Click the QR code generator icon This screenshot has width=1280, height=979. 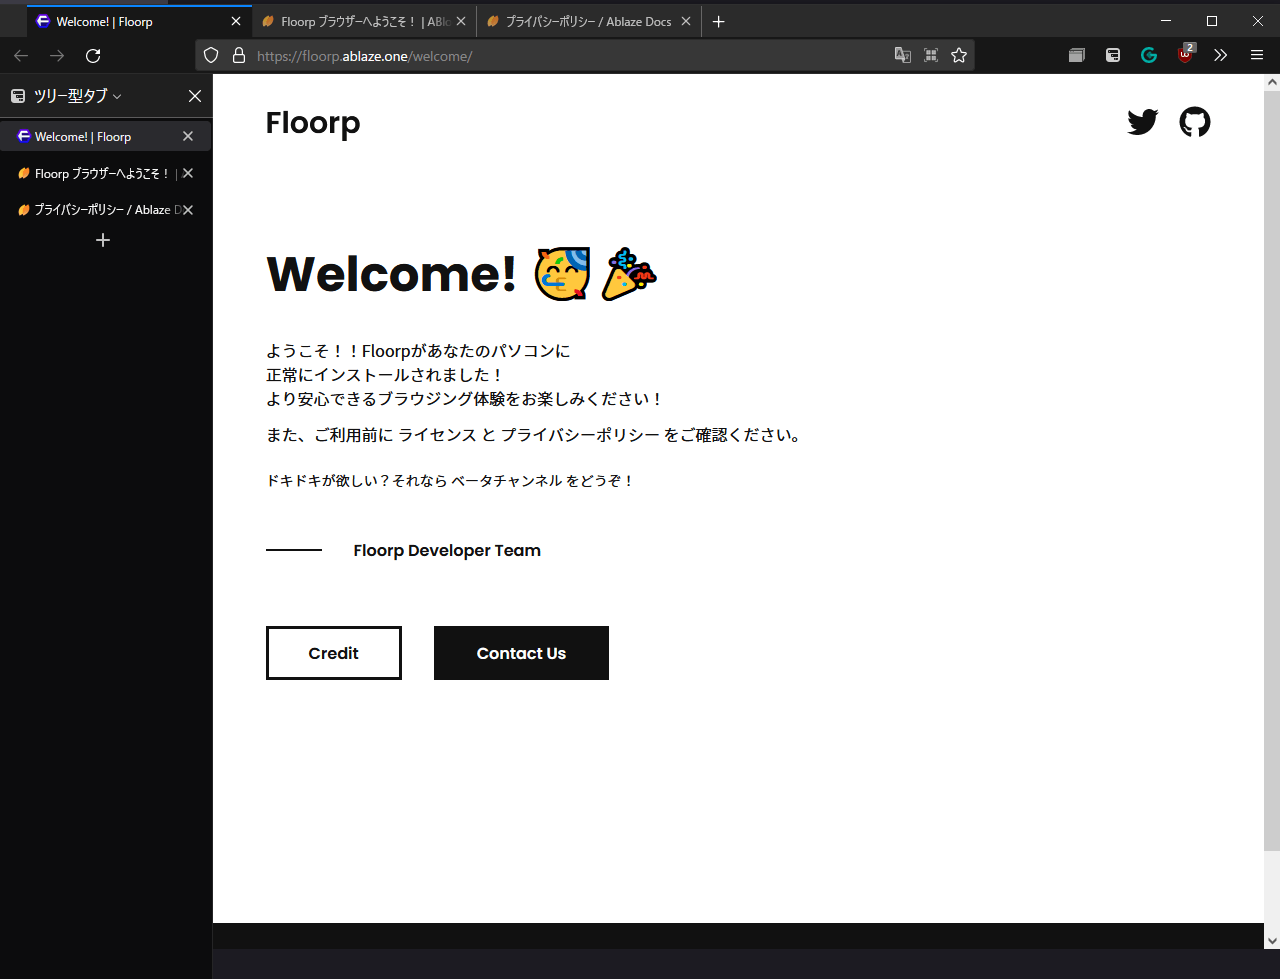click(931, 56)
